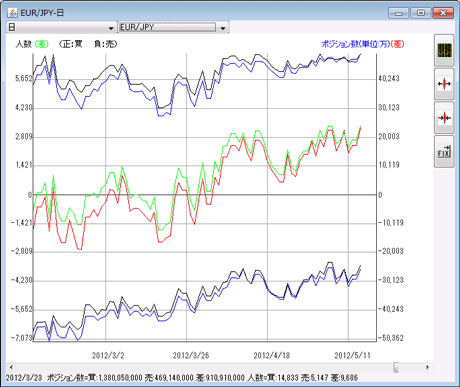Click the 負:売 legend text

104,44
